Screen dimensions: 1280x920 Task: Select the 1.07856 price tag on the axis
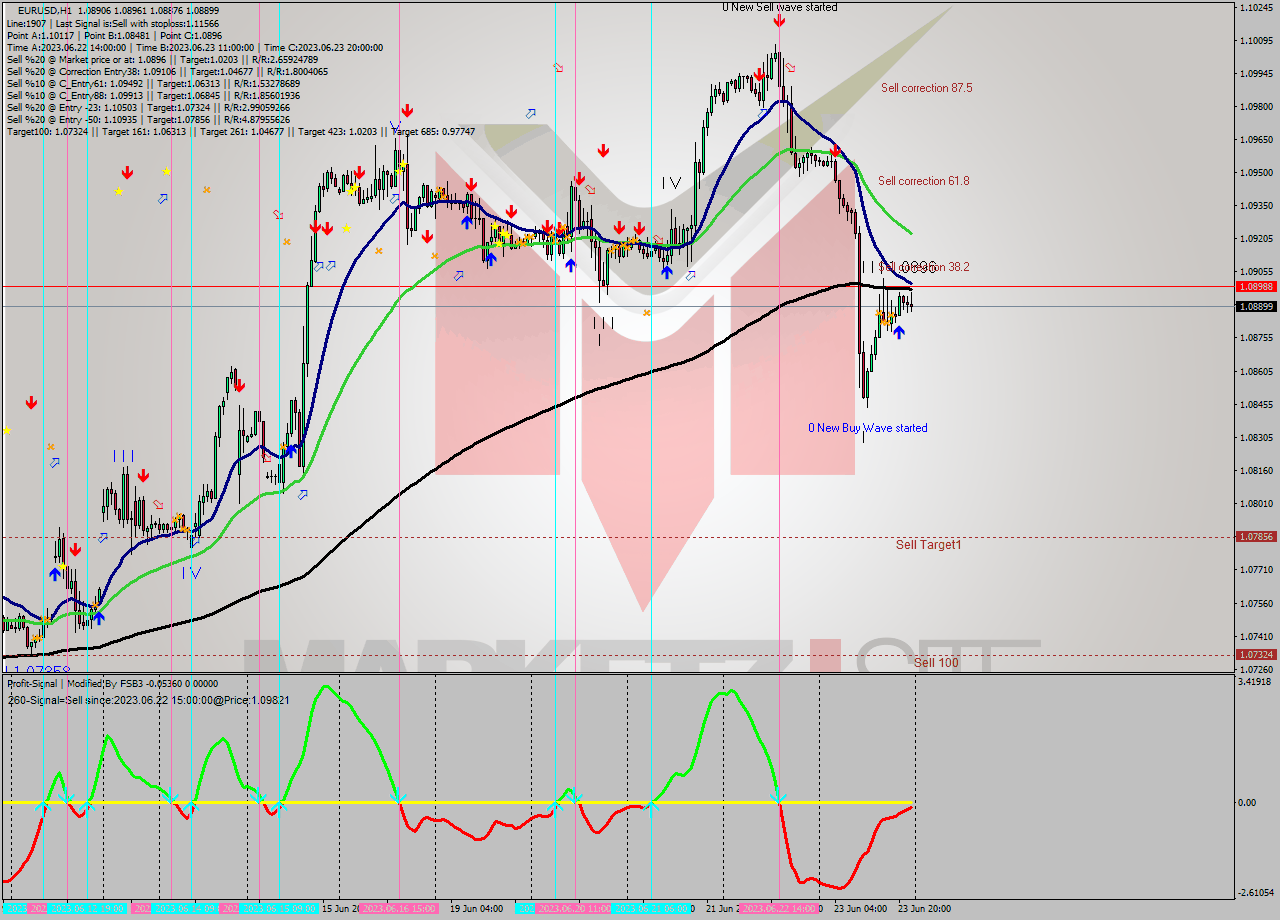[1255, 536]
